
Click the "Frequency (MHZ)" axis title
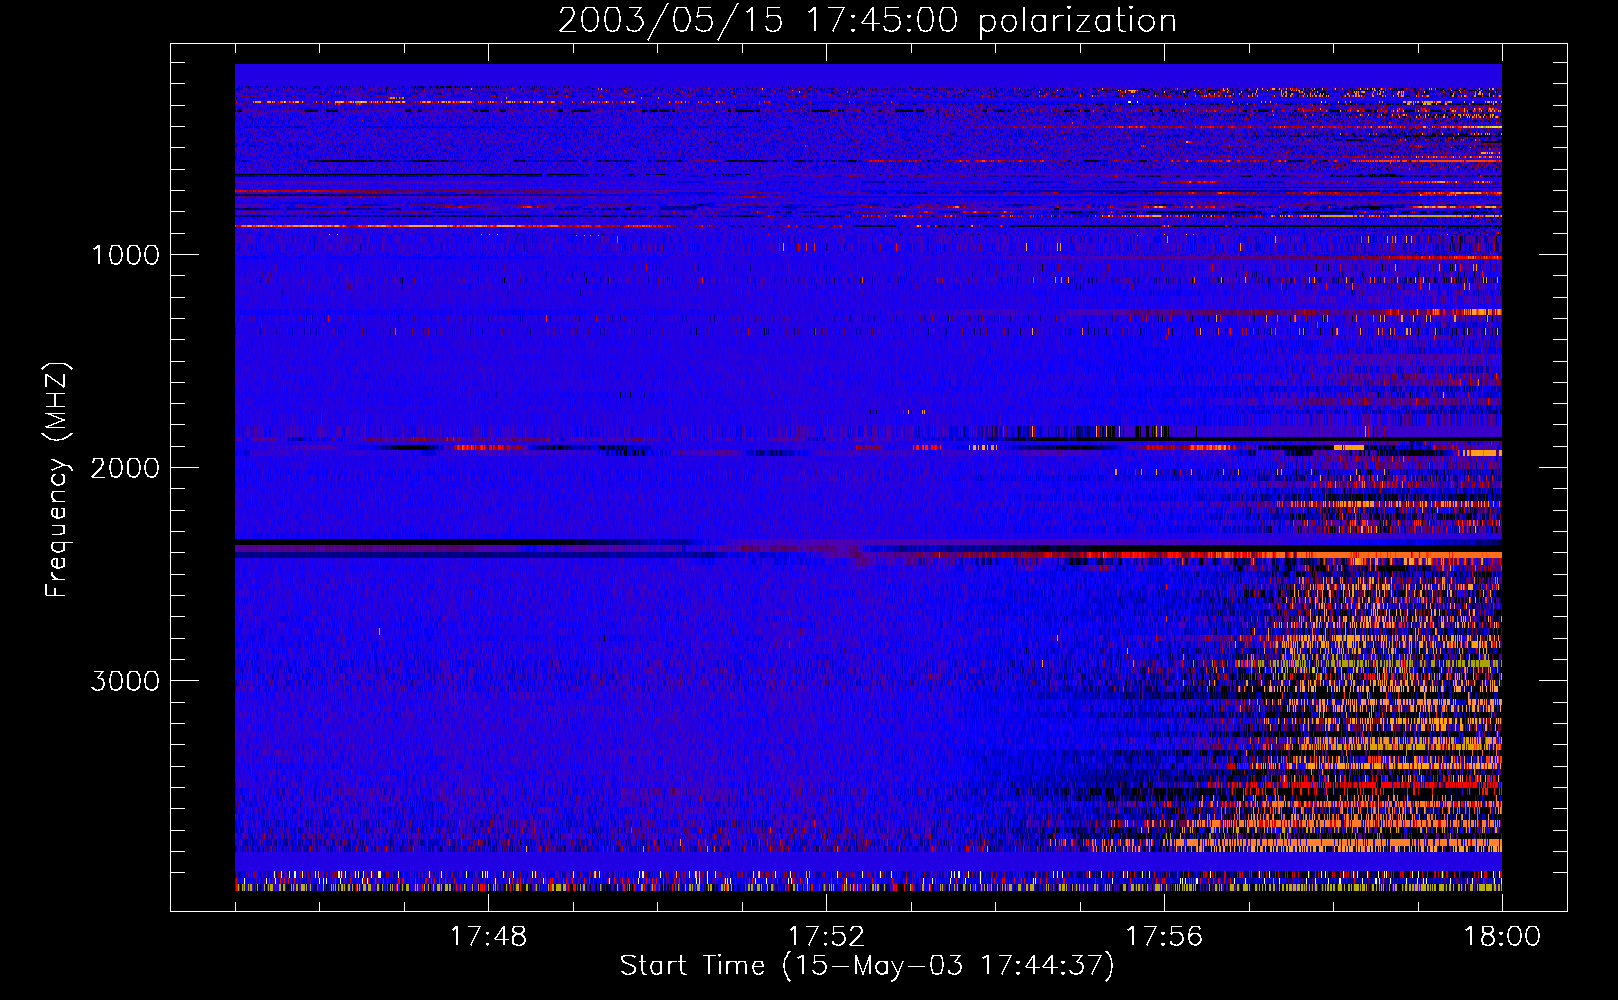point(57,480)
